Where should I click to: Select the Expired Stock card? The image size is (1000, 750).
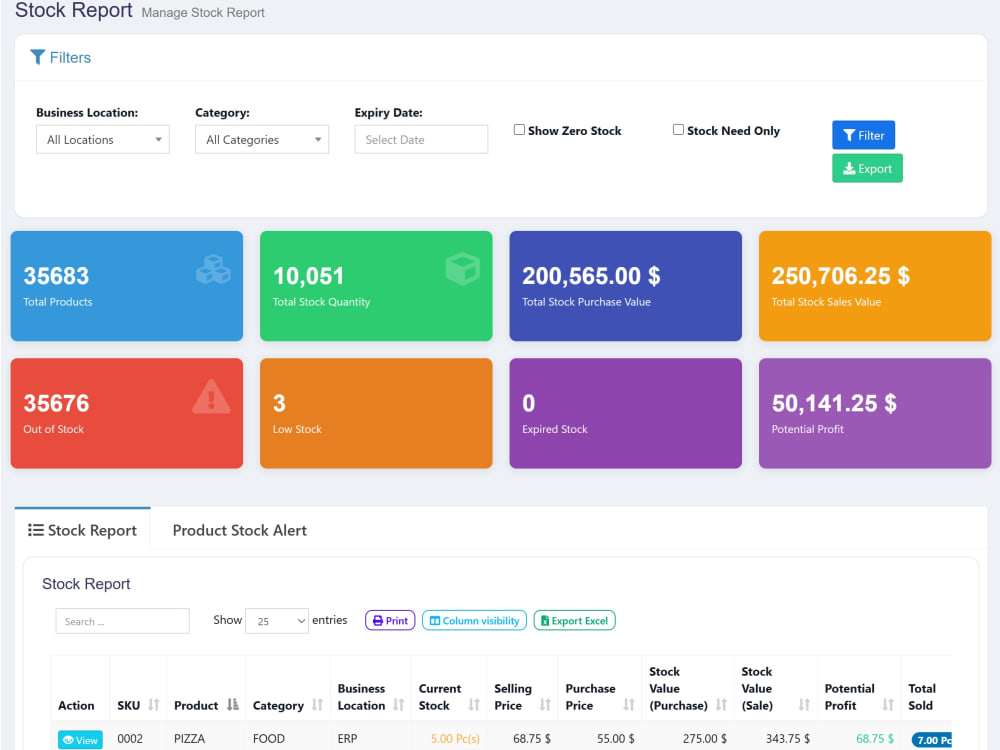(626, 413)
